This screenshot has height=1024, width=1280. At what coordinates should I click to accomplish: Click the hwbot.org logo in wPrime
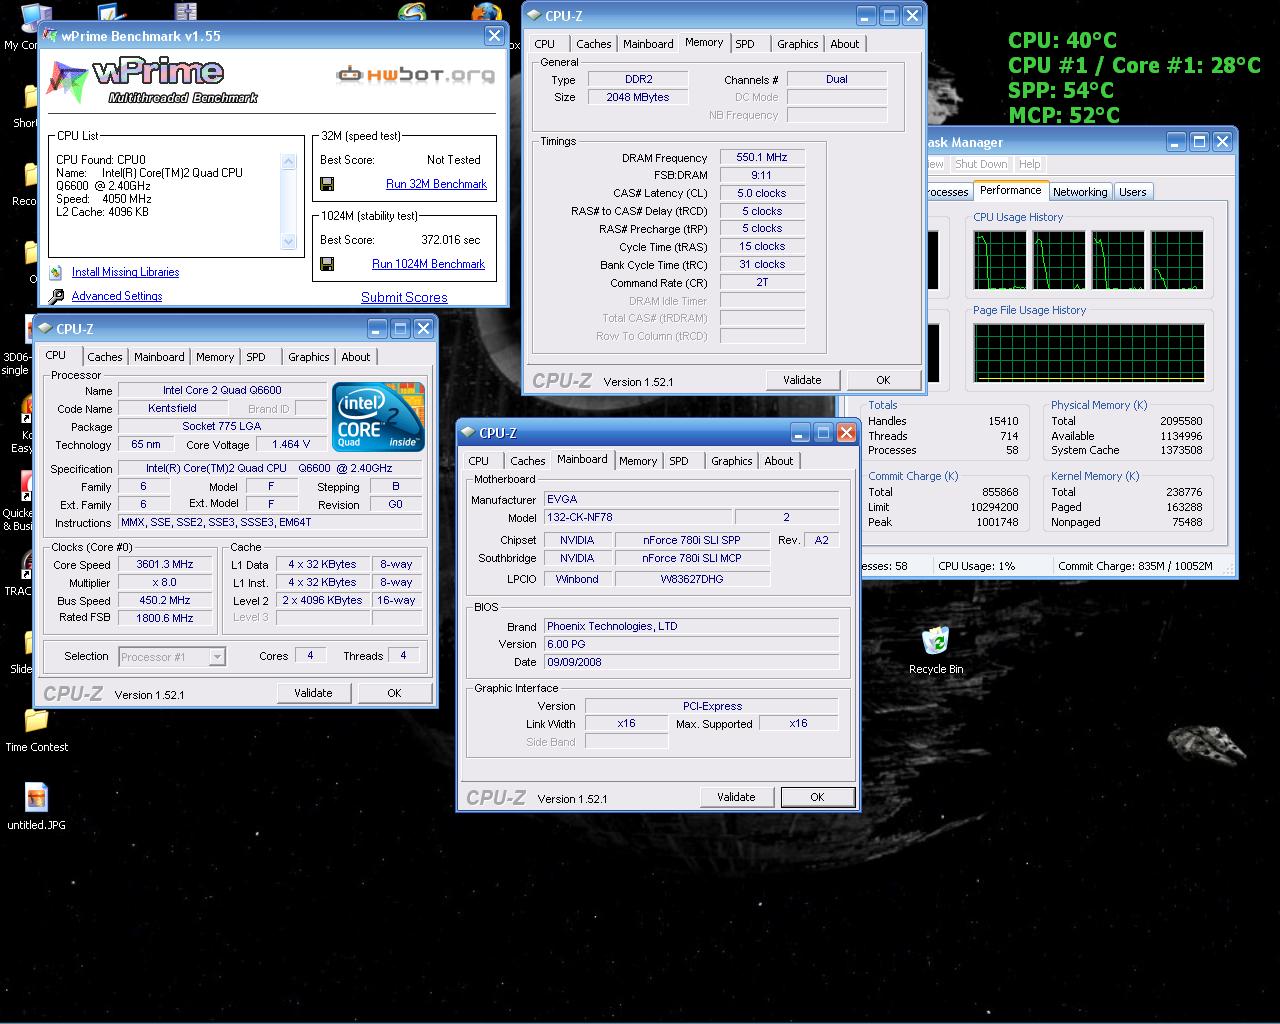(415, 74)
